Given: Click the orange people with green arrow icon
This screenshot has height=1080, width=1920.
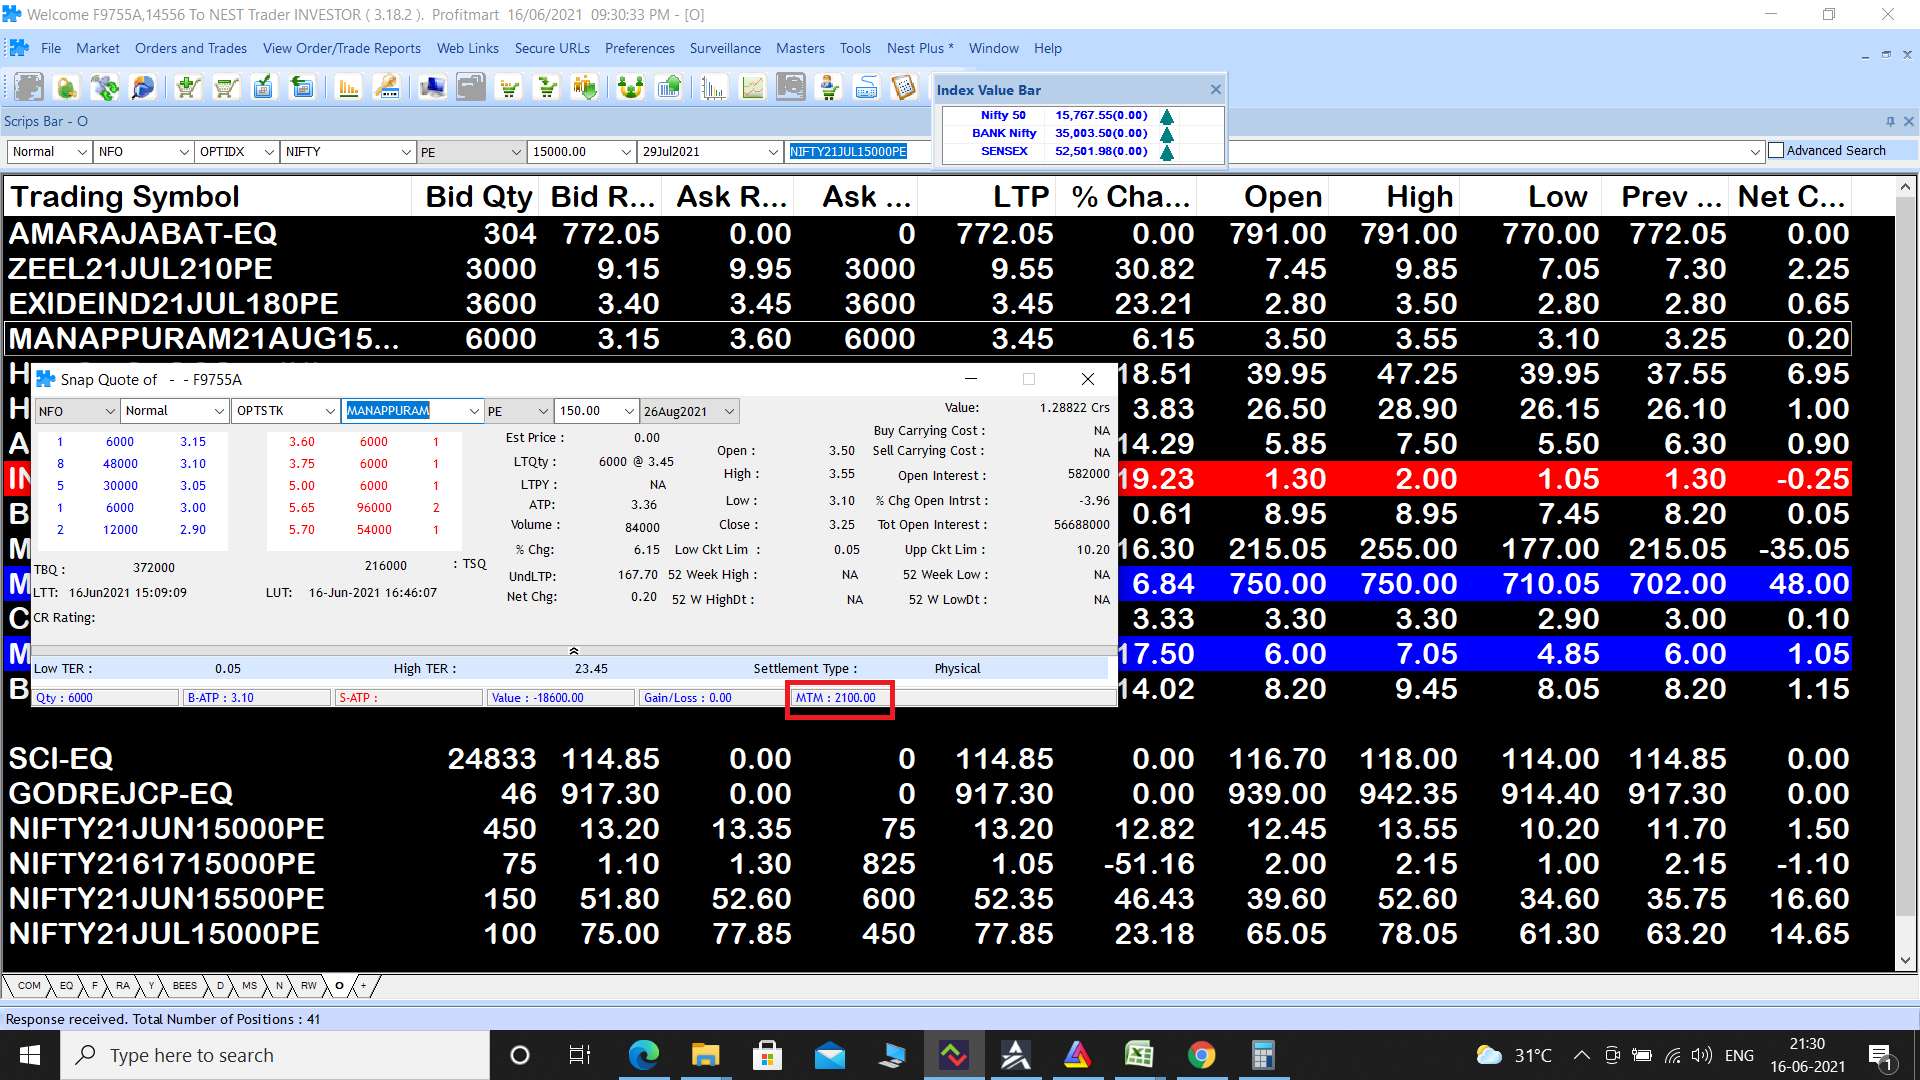Looking at the screenshot, I should coord(585,88).
